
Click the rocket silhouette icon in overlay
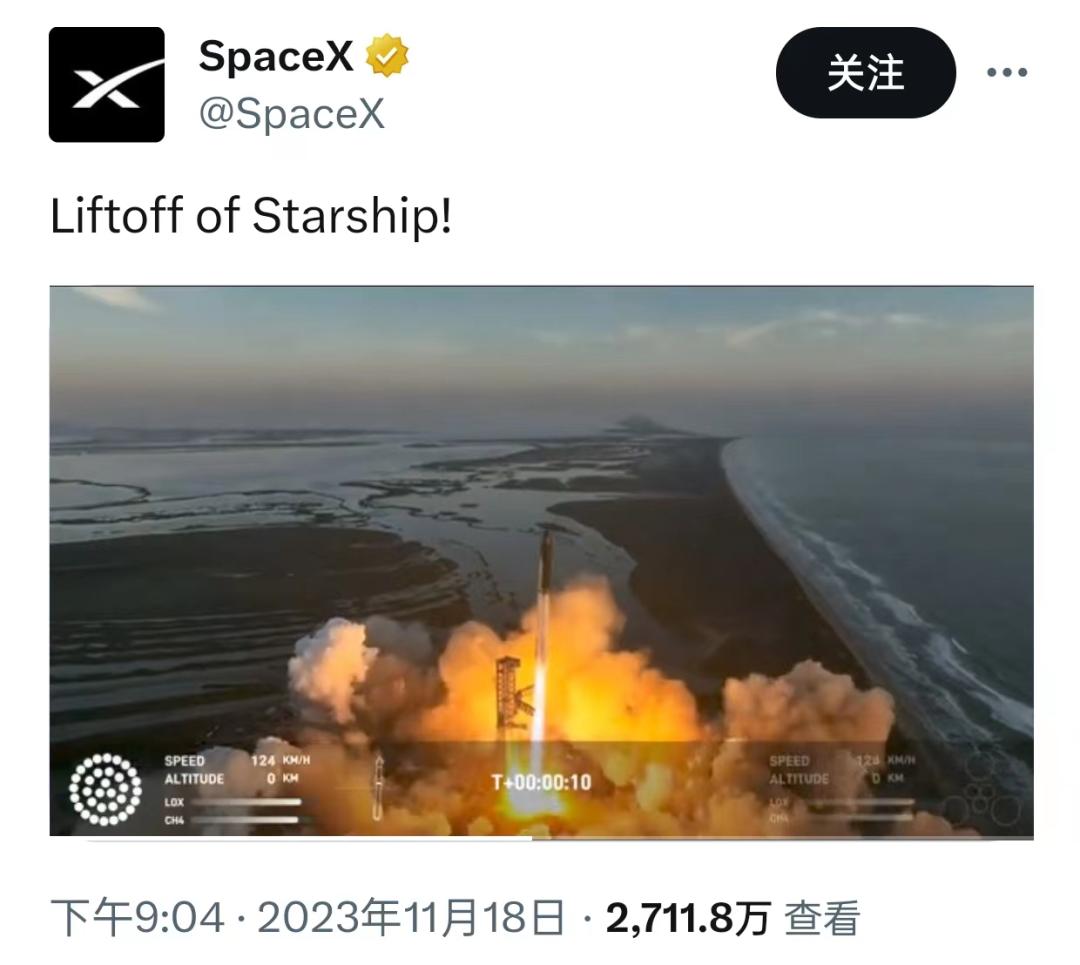click(x=377, y=787)
